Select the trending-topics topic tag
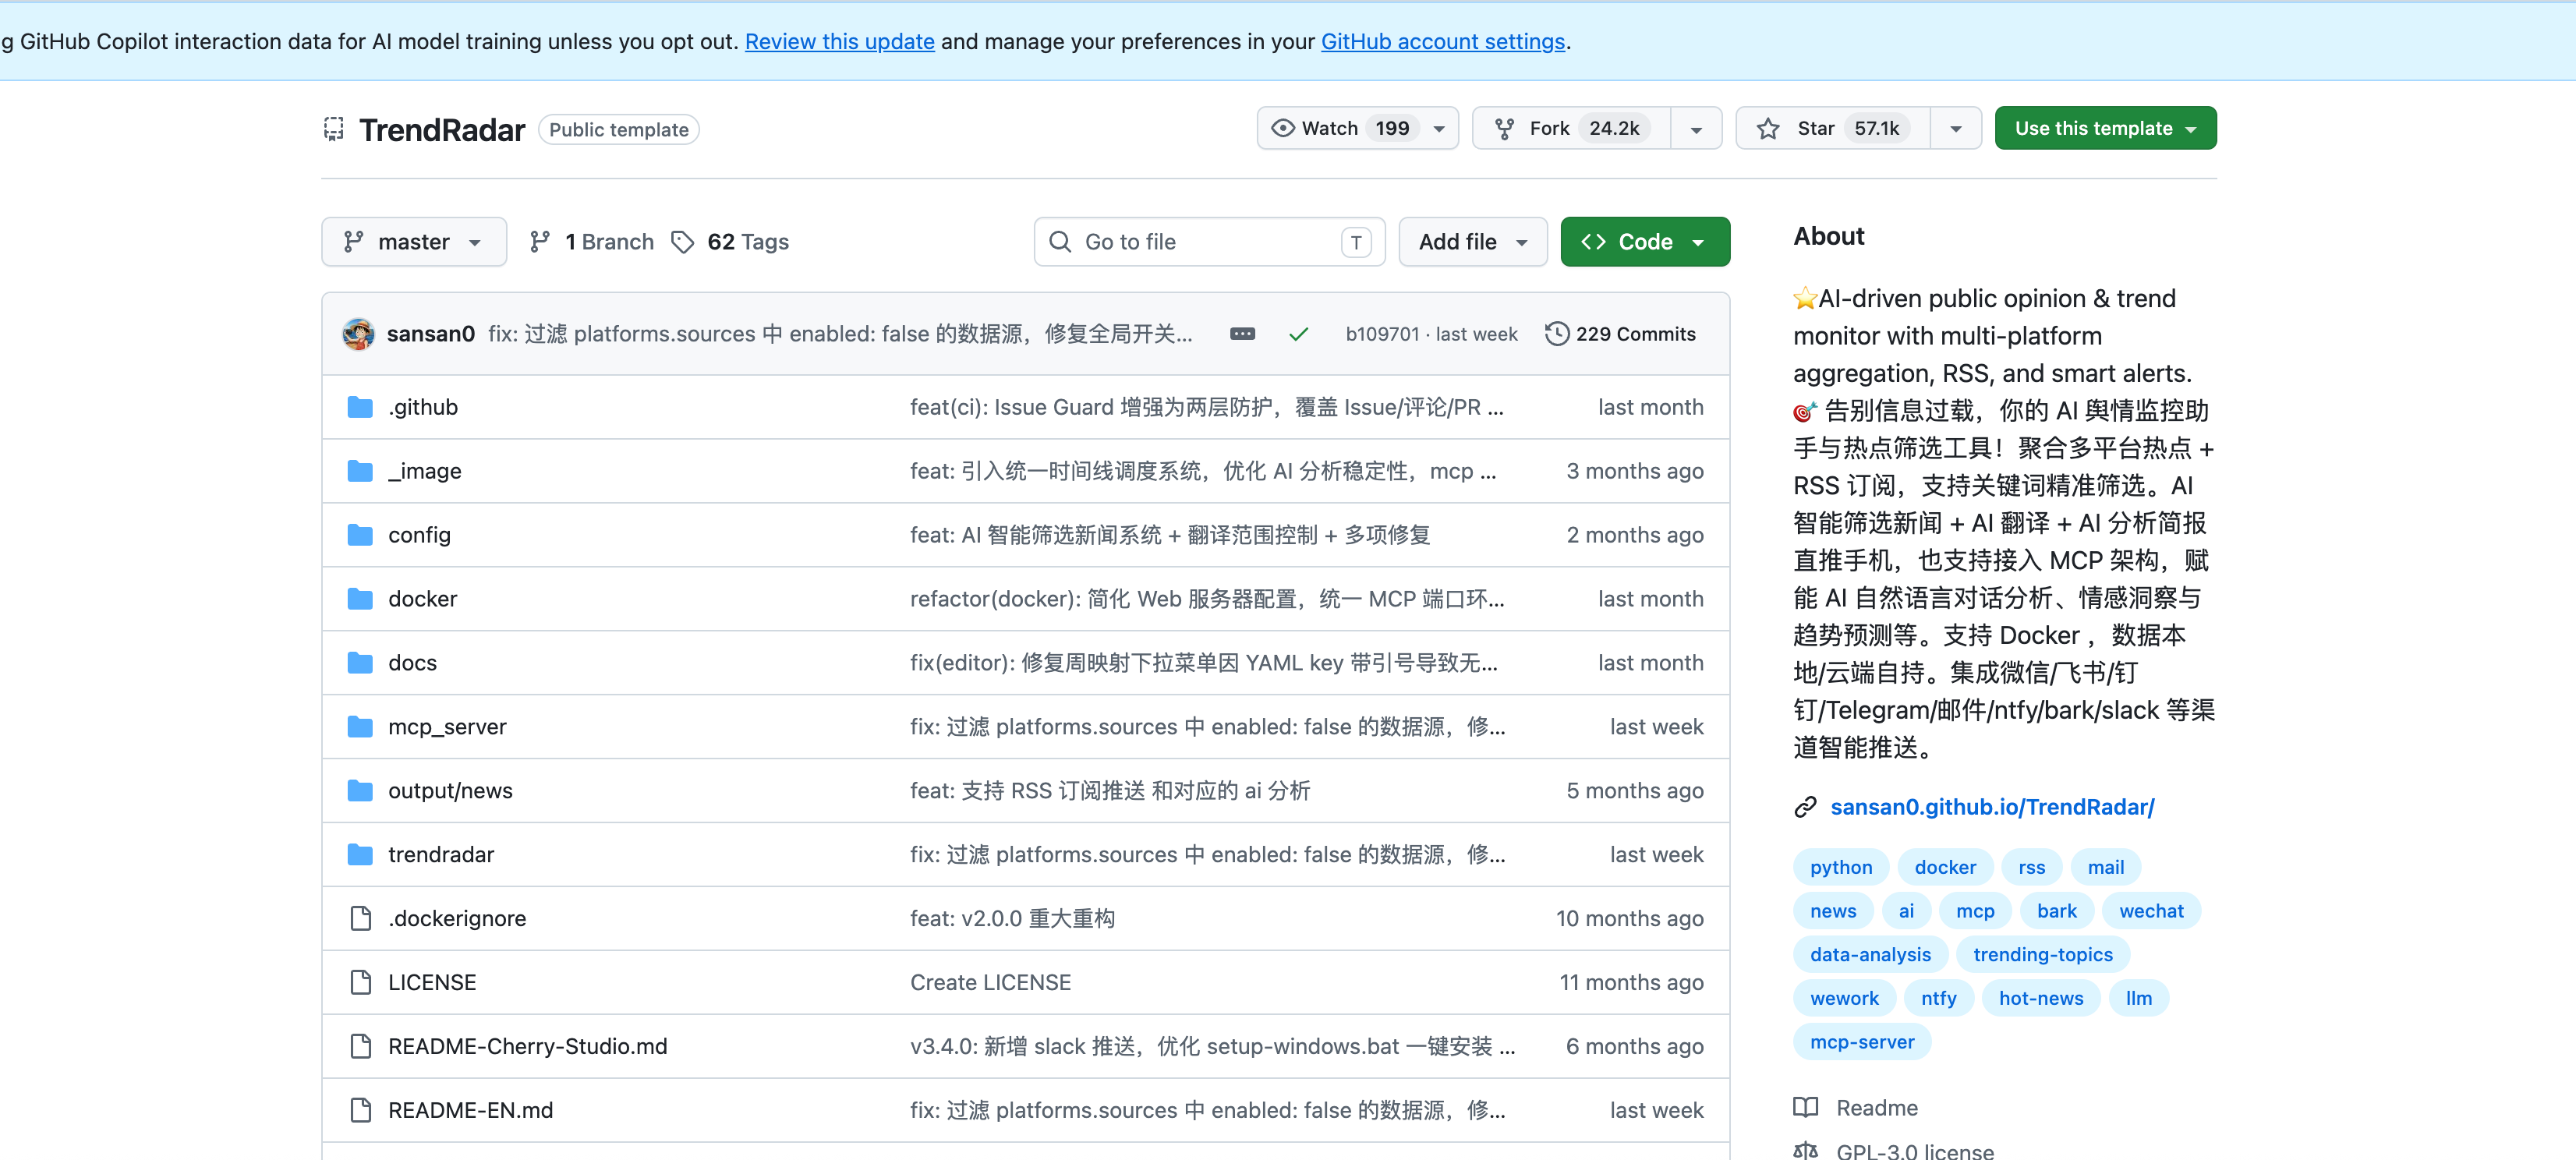 2043,955
